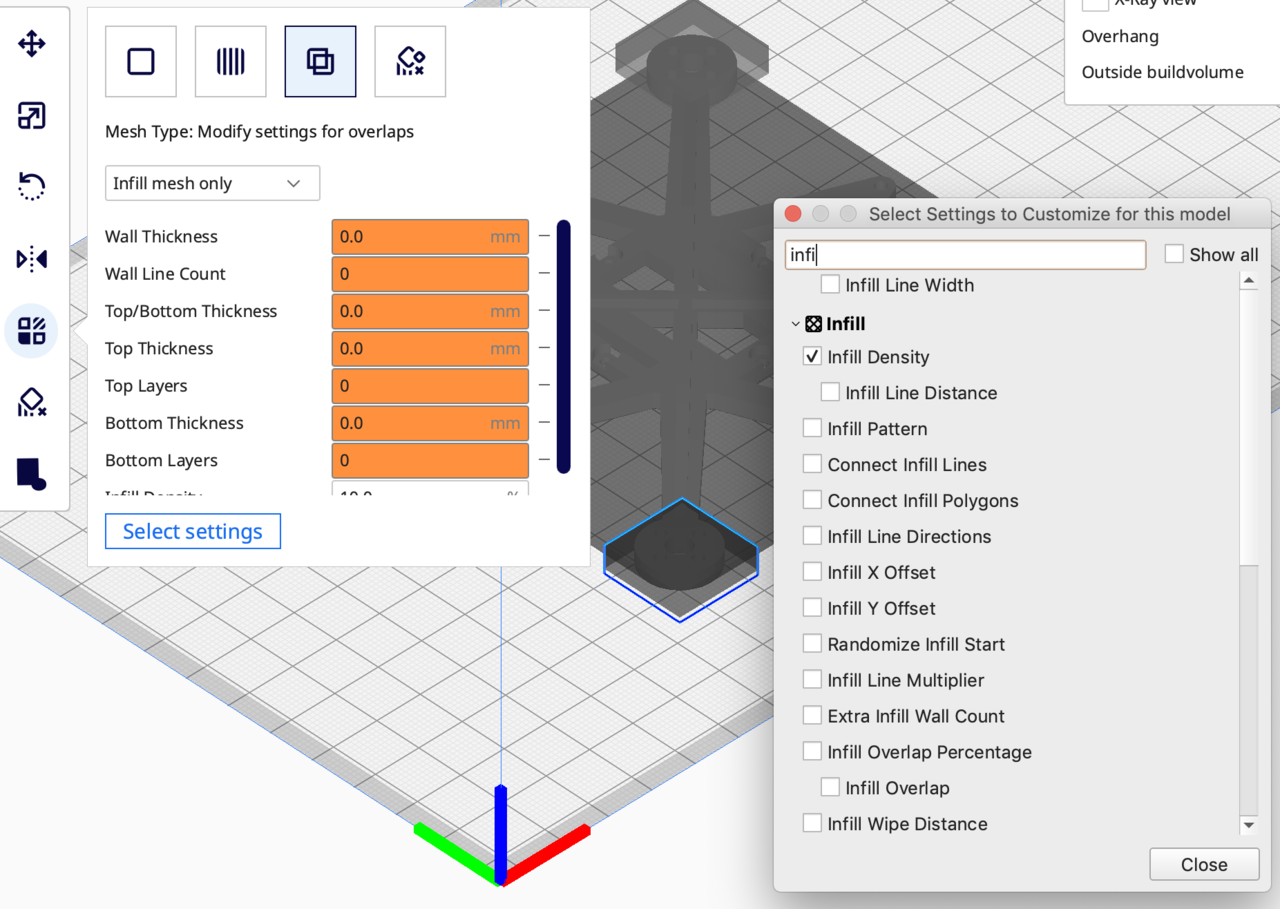Screen dimensions: 1280x909
Task: Check Infill Line Distance setting
Action: click(x=830, y=393)
